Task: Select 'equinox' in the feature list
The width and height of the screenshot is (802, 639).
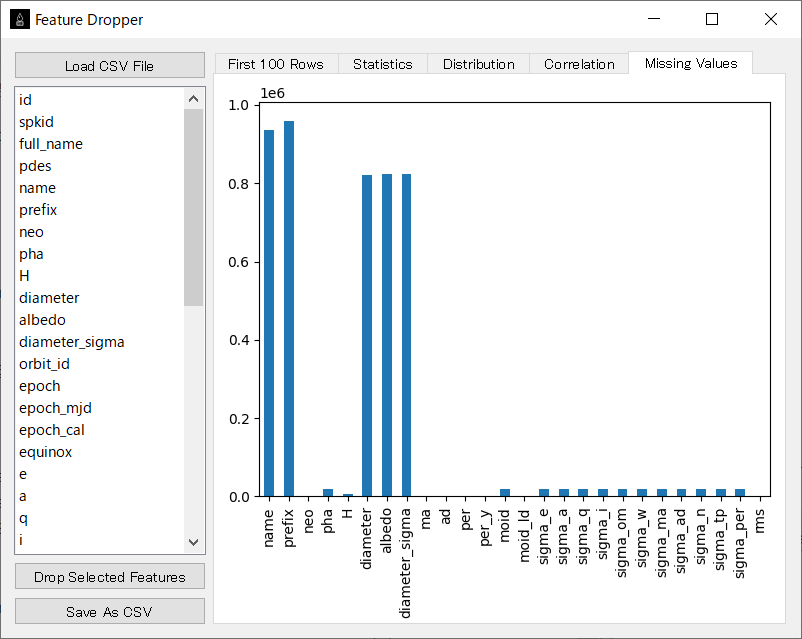Action: tap(100, 452)
